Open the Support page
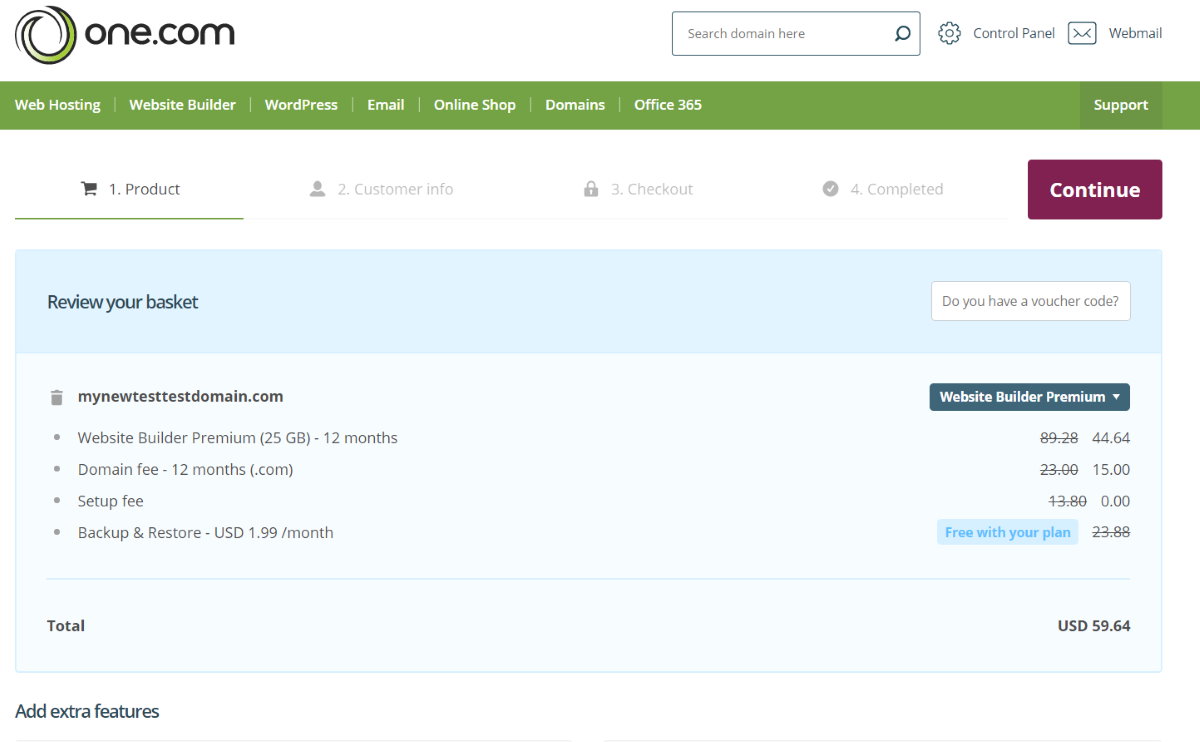This screenshot has width=1200, height=742. (1121, 105)
